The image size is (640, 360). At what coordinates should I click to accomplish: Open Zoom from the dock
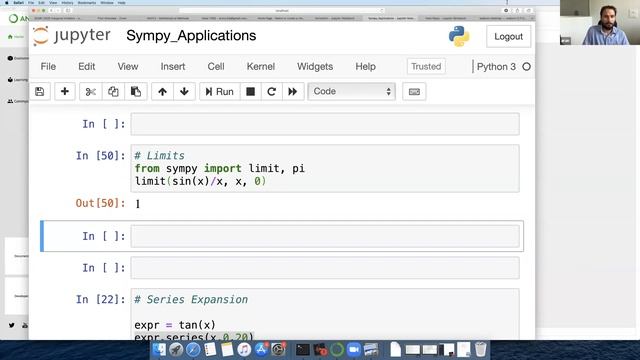[x=353, y=349]
